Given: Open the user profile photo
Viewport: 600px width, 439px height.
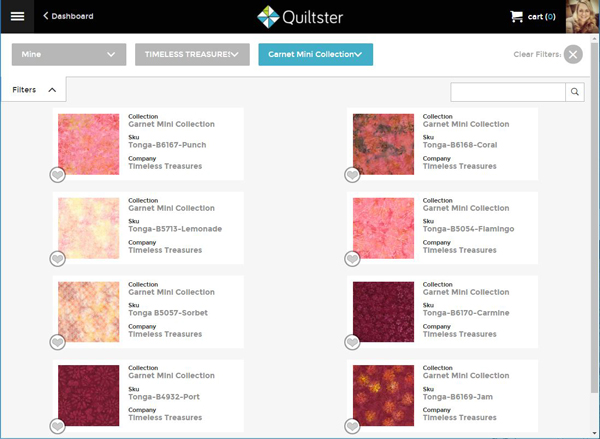Looking at the screenshot, I should pyautogui.click(x=582, y=16).
